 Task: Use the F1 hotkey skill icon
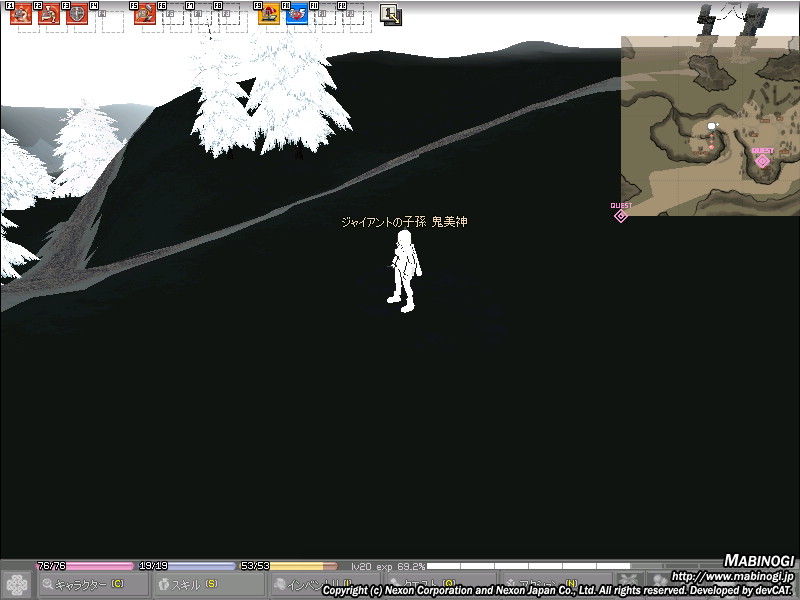coord(21,14)
